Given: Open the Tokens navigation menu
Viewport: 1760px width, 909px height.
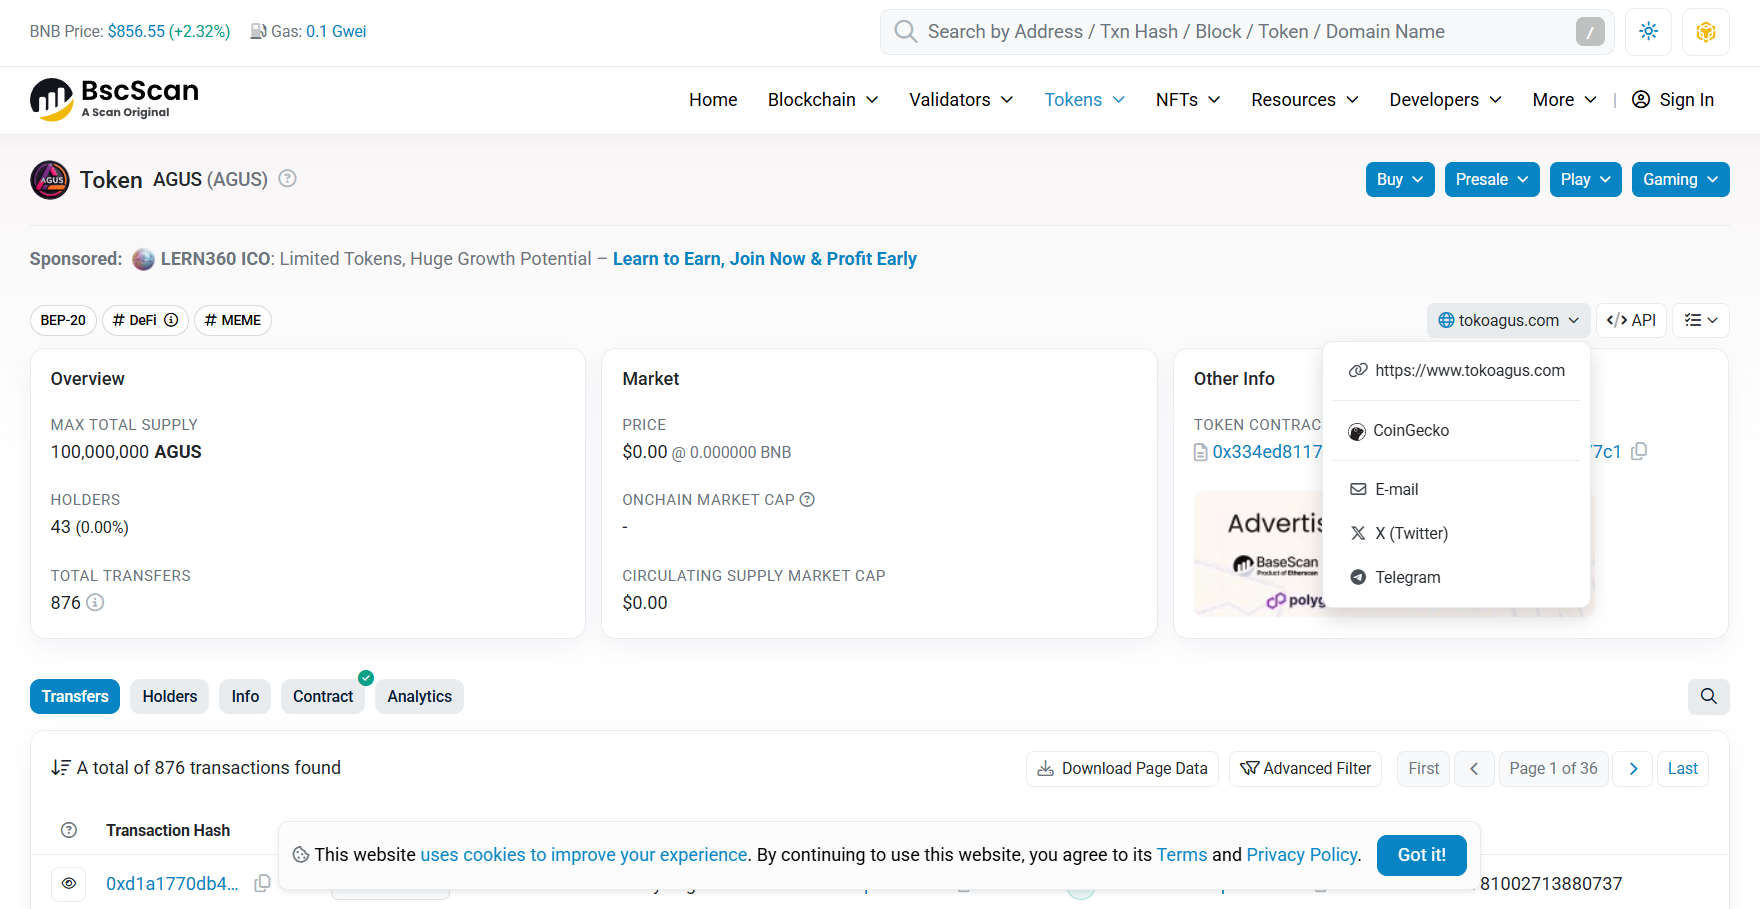Looking at the screenshot, I should (1084, 100).
